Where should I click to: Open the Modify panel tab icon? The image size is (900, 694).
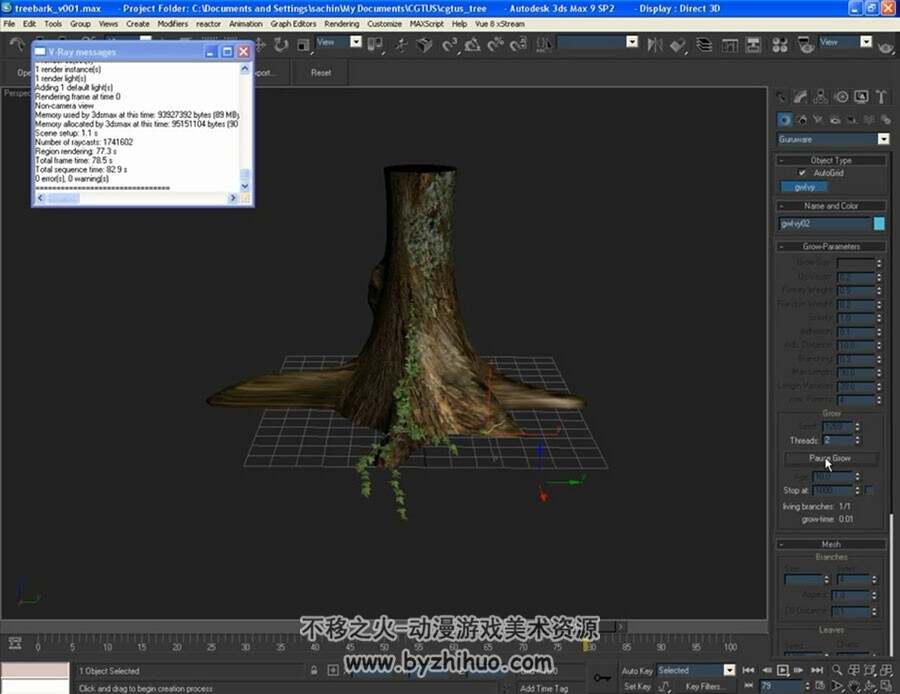800,97
